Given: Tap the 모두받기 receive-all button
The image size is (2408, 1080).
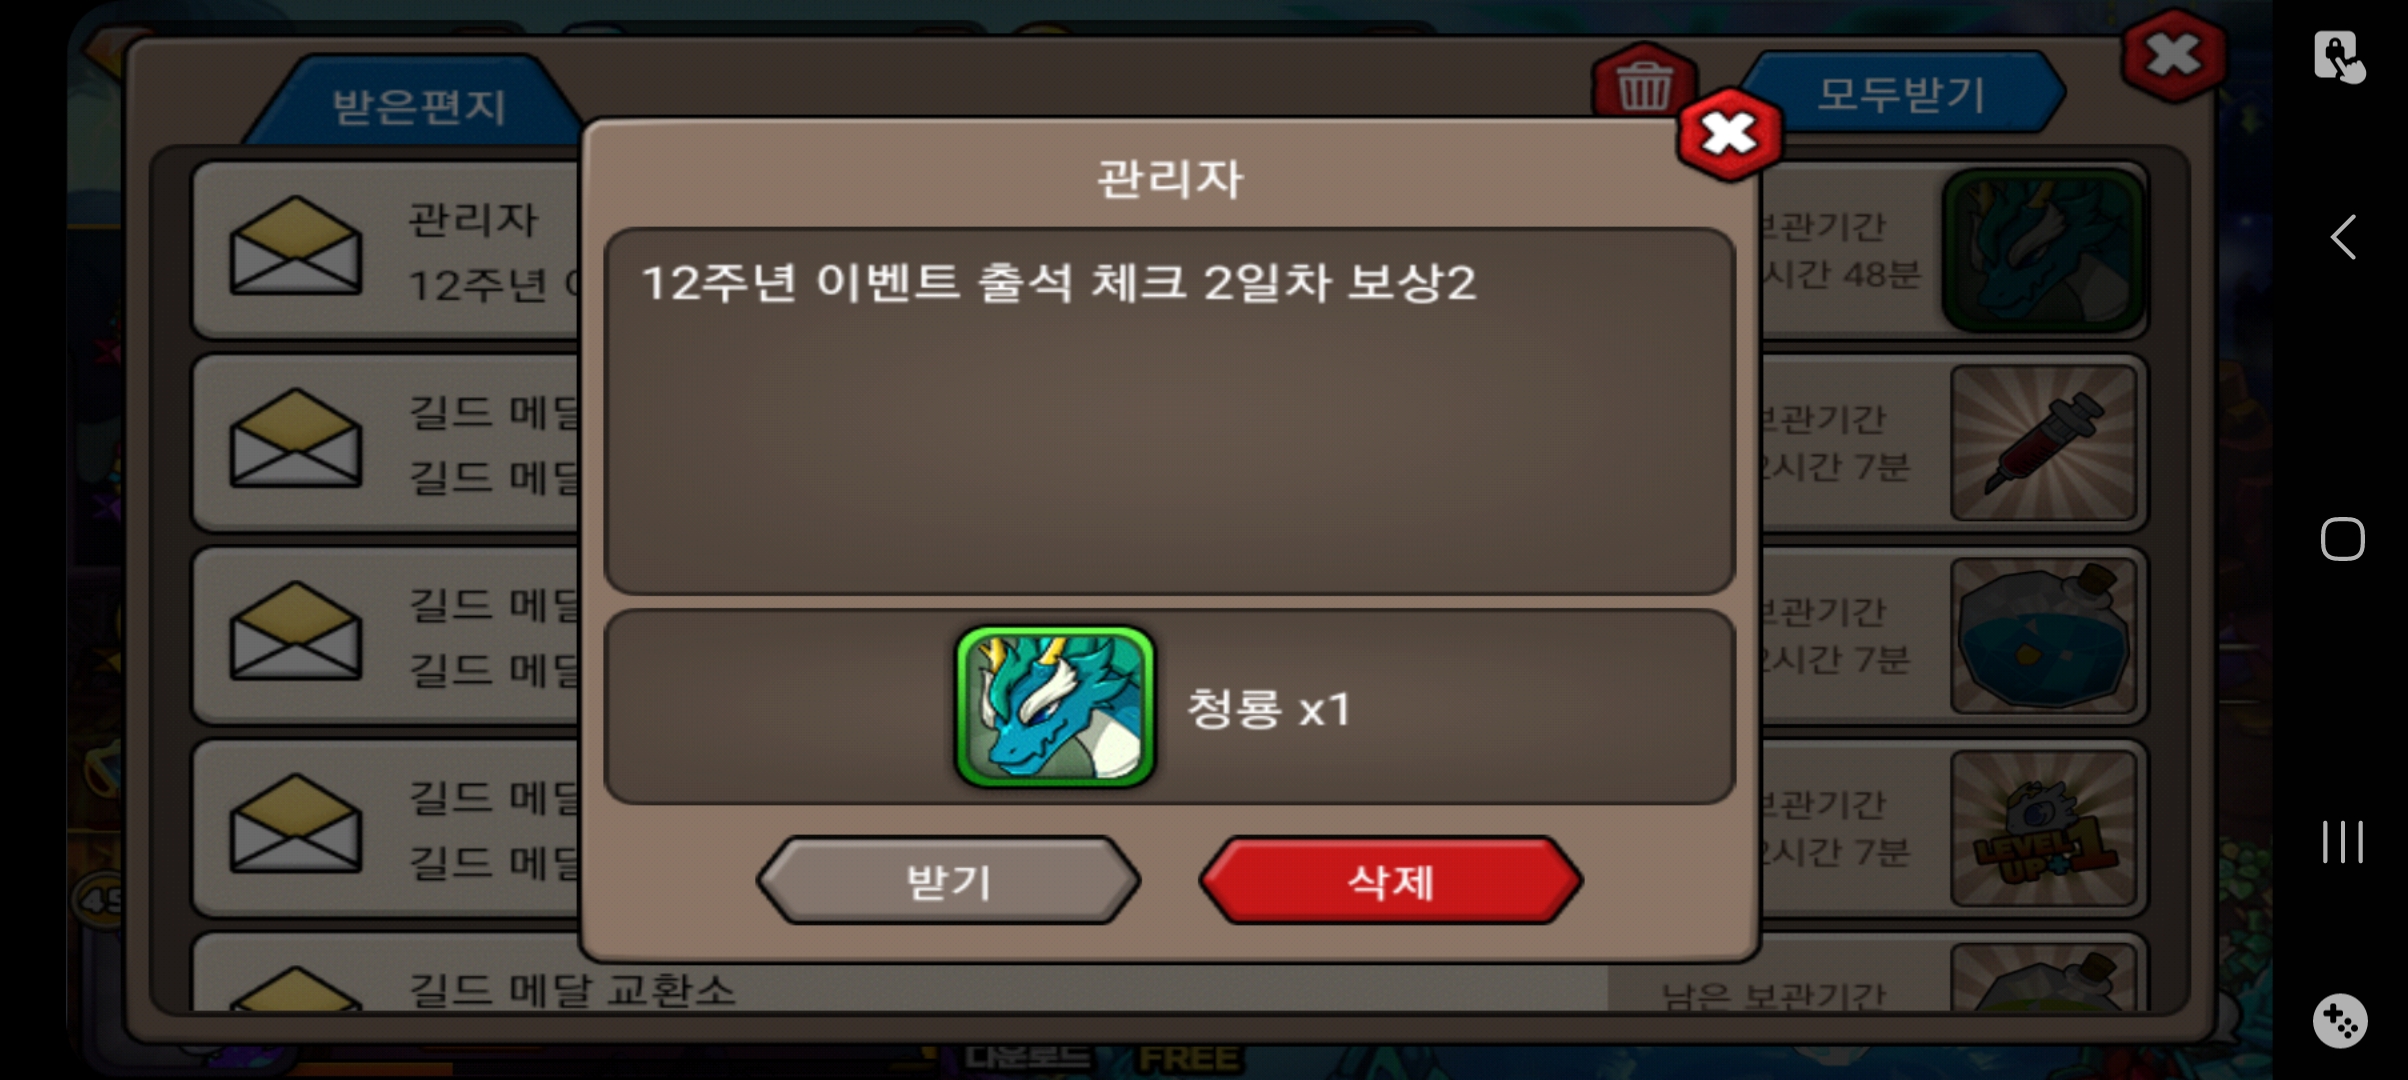Looking at the screenshot, I should (x=1901, y=94).
